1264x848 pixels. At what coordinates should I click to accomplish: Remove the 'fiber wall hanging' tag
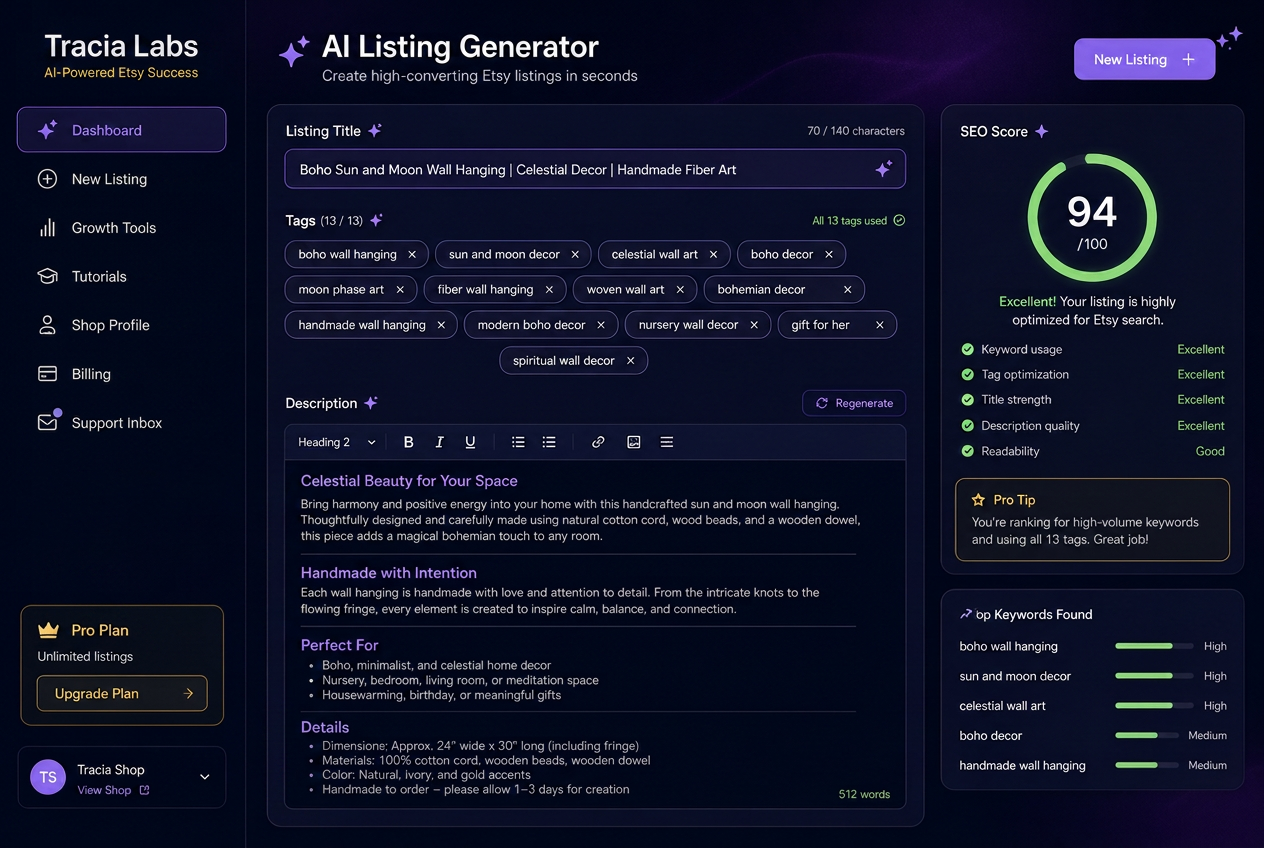click(549, 289)
